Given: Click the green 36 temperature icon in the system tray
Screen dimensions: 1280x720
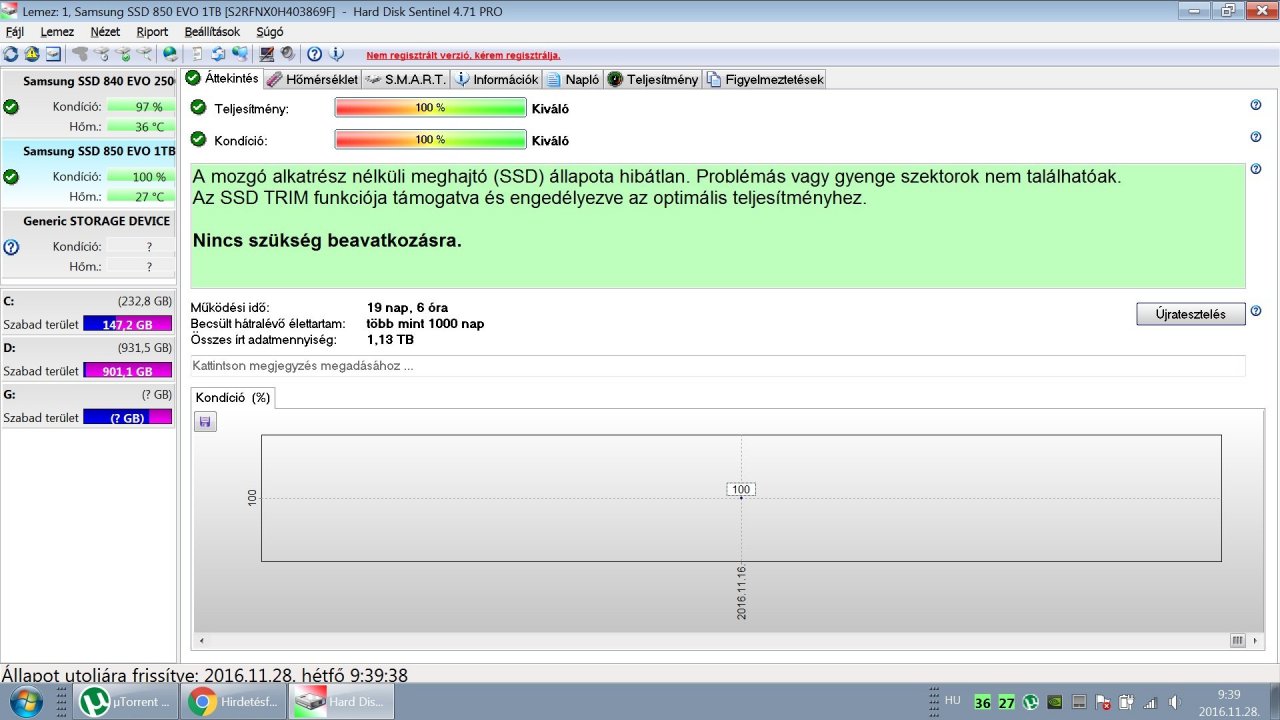Looking at the screenshot, I should click(983, 702).
